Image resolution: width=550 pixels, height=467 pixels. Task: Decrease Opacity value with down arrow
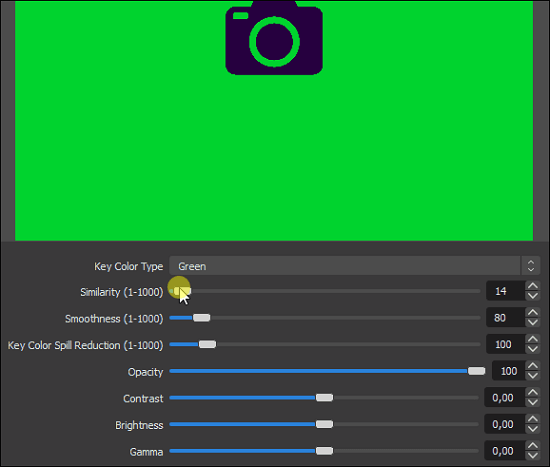point(532,376)
